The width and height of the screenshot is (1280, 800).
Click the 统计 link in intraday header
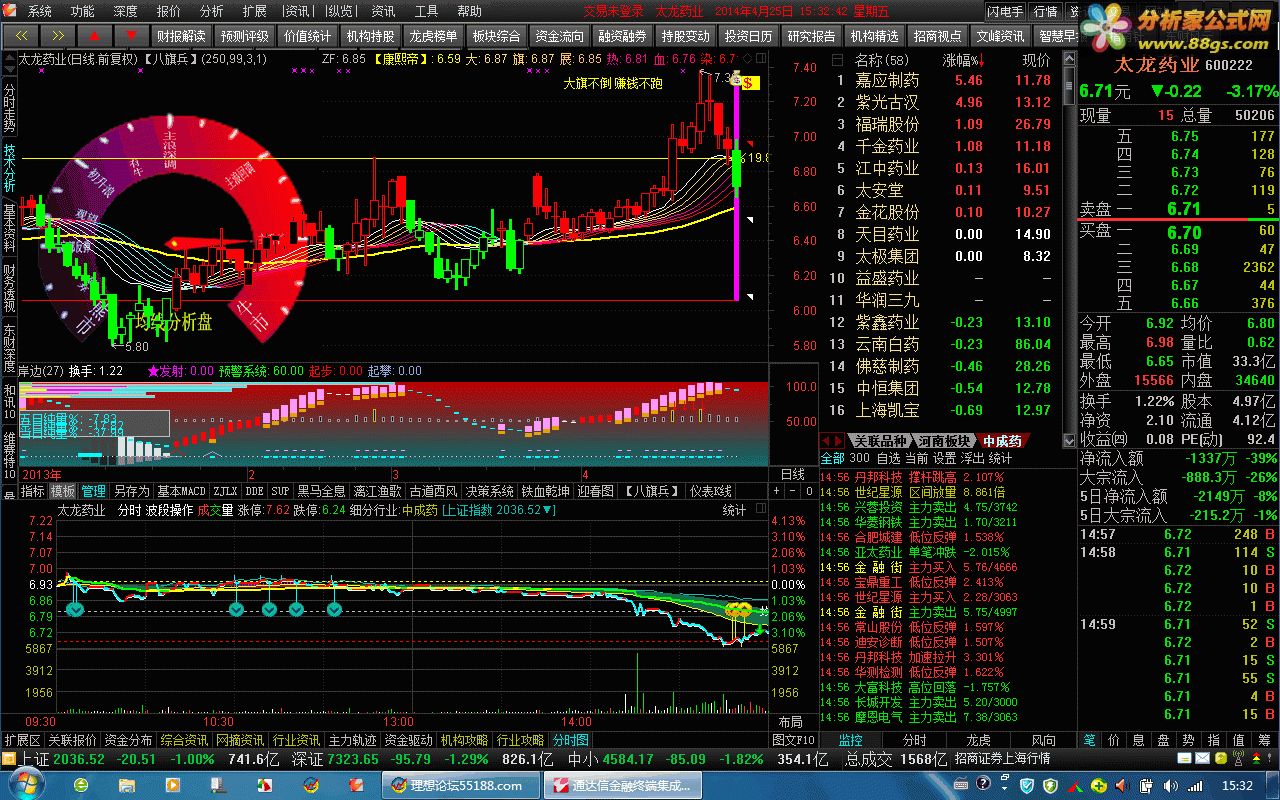coord(734,510)
